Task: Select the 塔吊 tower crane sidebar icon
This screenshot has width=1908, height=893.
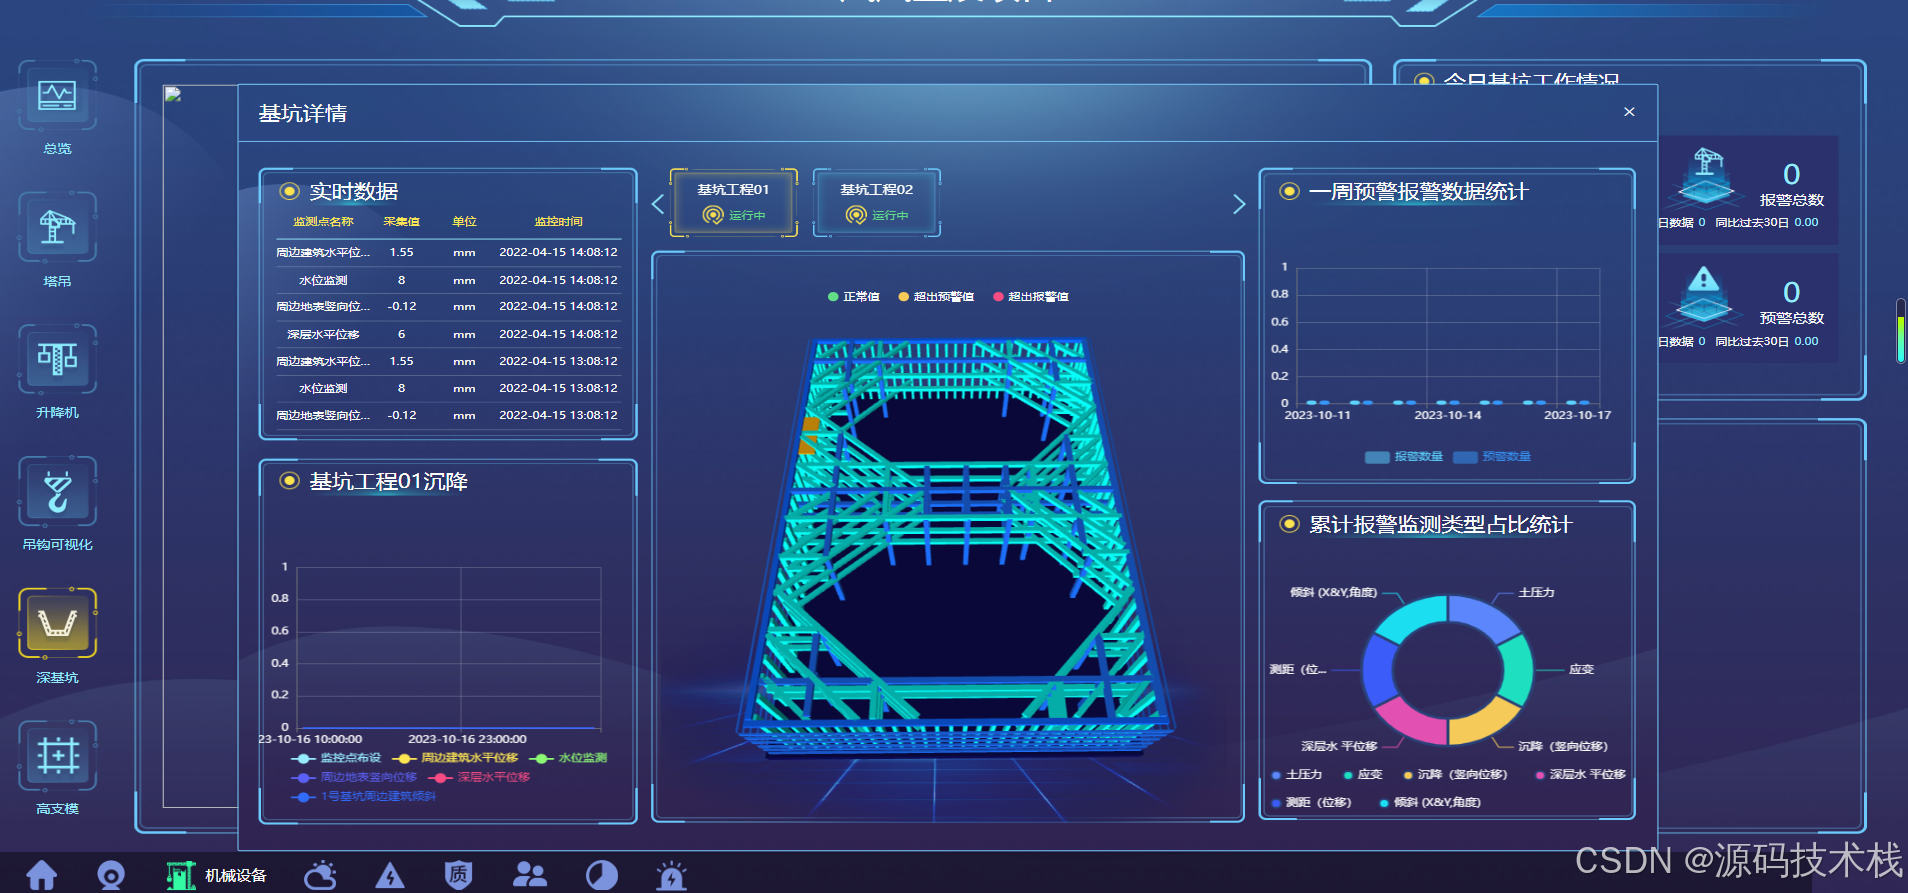Action: pos(57,228)
